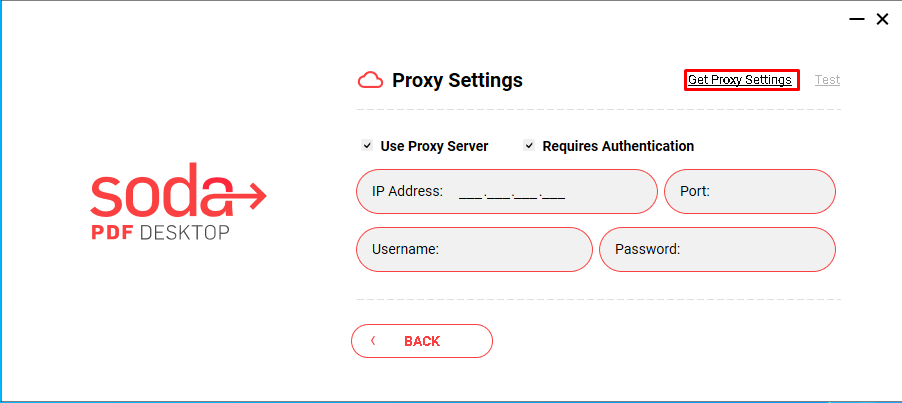Click the left chevron inside the Back button

(x=373, y=341)
